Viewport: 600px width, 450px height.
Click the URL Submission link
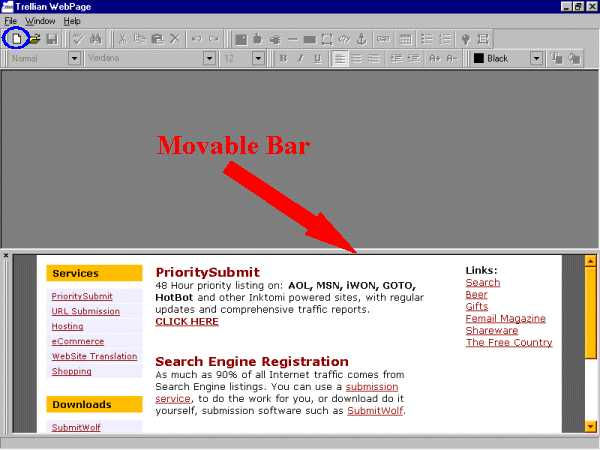[x=86, y=311]
